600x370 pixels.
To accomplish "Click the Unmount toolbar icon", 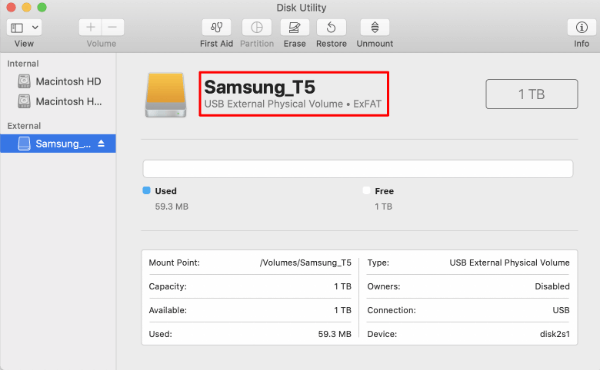I will tap(375, 27).
